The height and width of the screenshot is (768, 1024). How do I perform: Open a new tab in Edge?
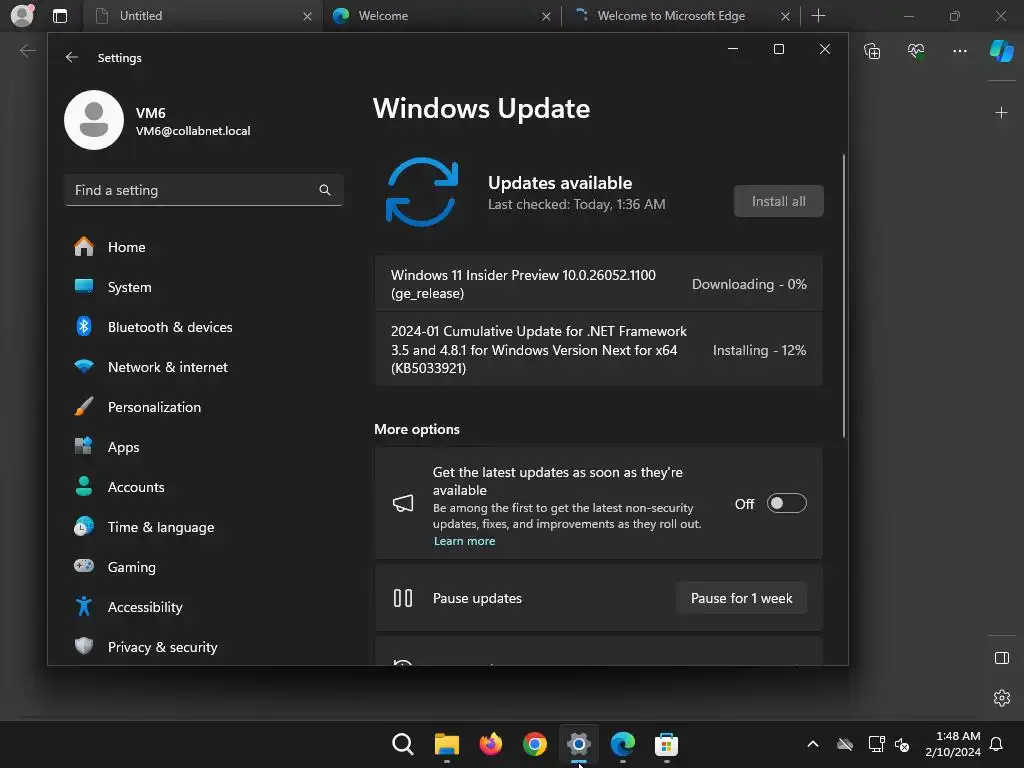click(818, 16)
